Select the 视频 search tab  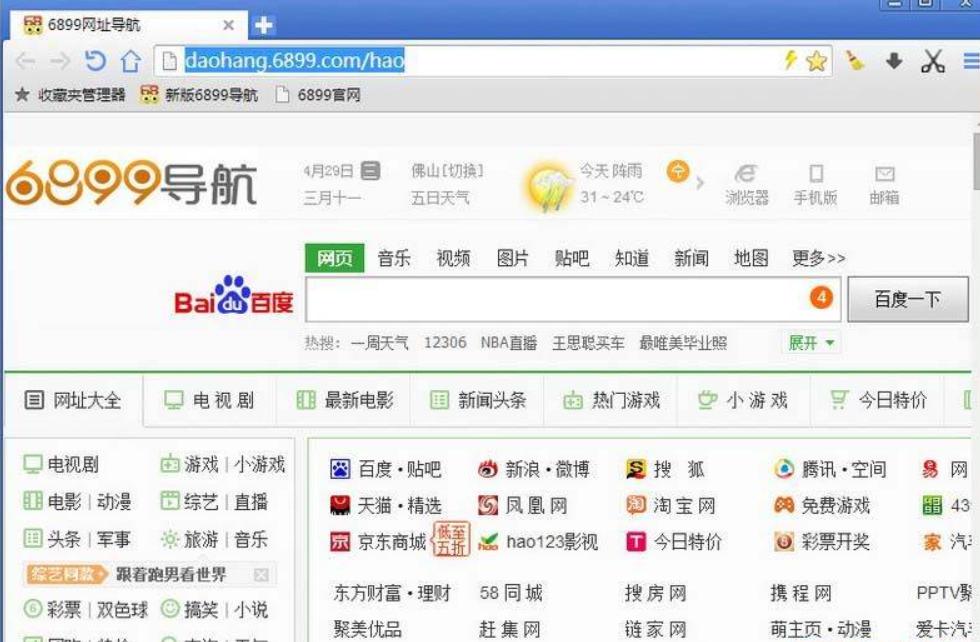pyautogui.click(x=453, y=258)
